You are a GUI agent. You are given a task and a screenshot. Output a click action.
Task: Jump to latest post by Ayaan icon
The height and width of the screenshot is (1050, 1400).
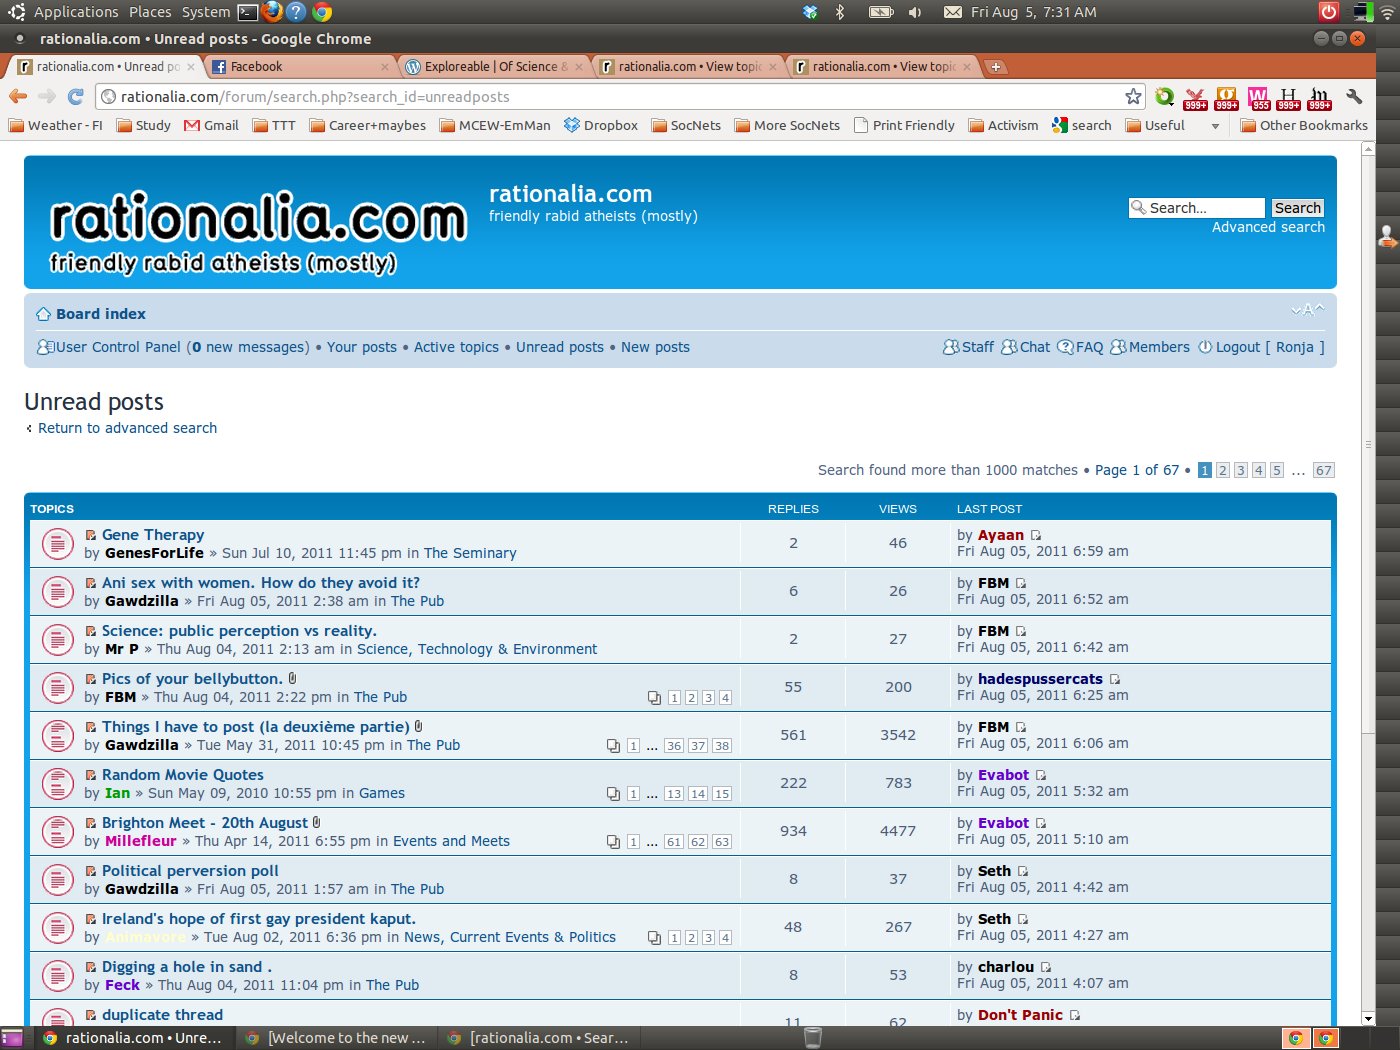pos(1036,535)
